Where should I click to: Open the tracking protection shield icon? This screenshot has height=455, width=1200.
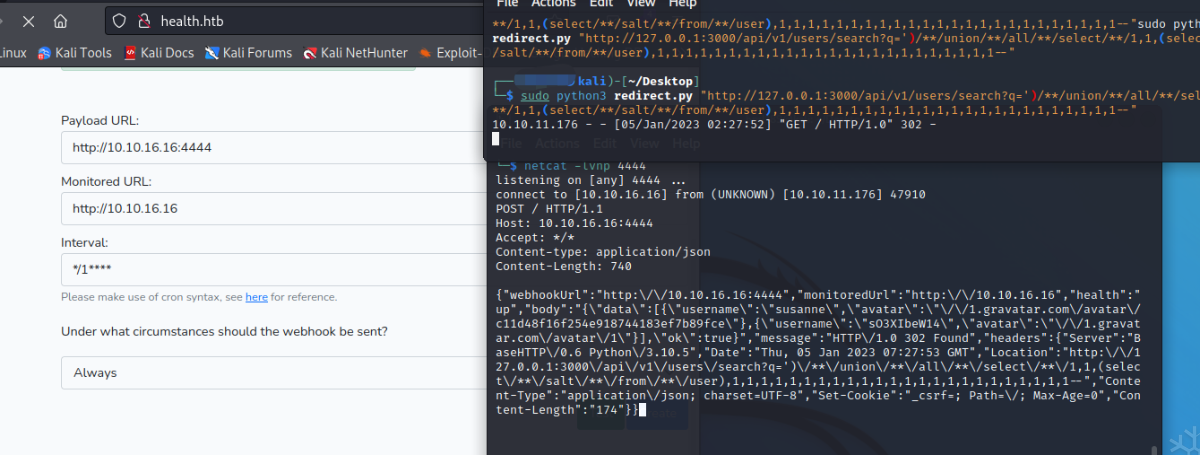pyautogui.click(x=119, y=20)
